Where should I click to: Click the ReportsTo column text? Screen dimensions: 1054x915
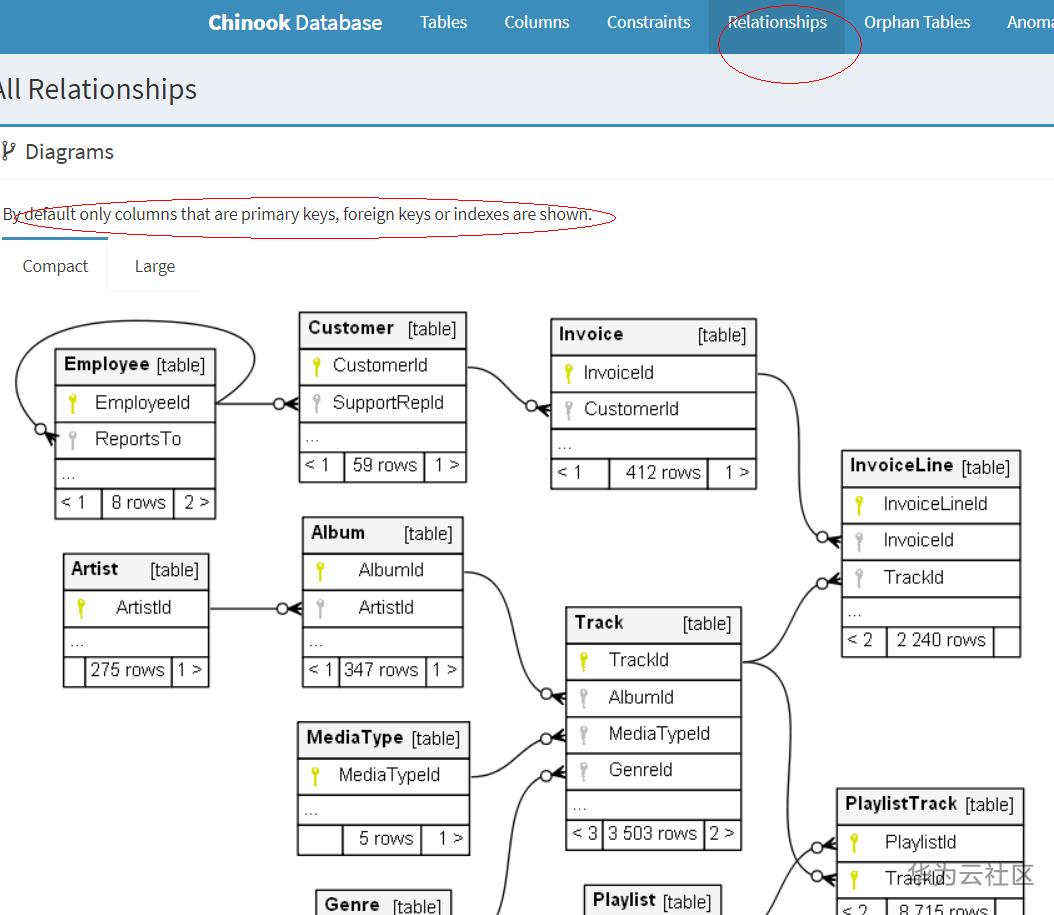[138, 439]
